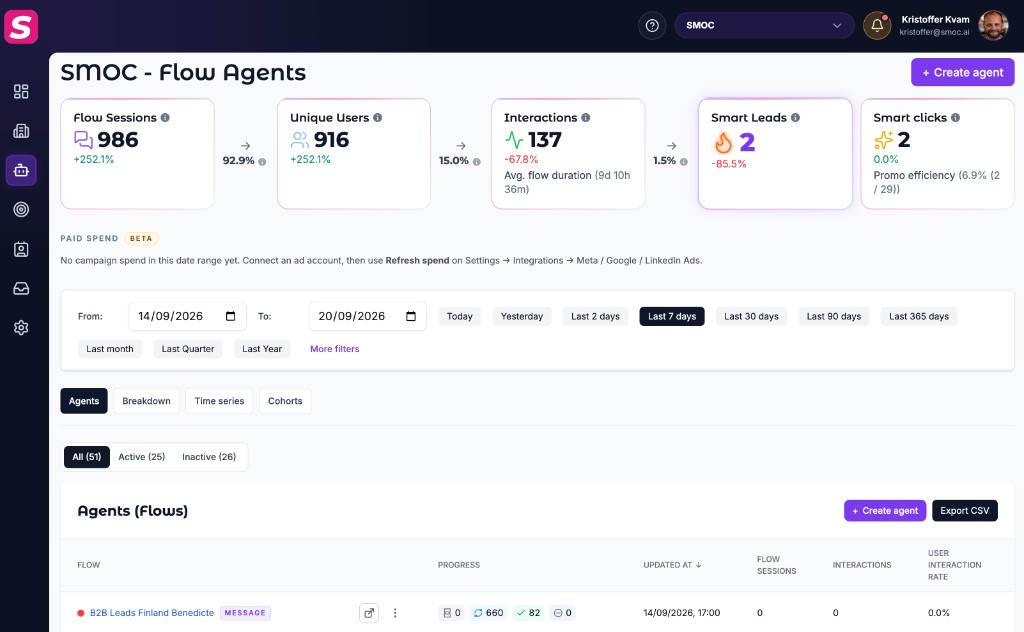Export CSV of agents
The image size is (1024, 632).
[x=965, y=511]
